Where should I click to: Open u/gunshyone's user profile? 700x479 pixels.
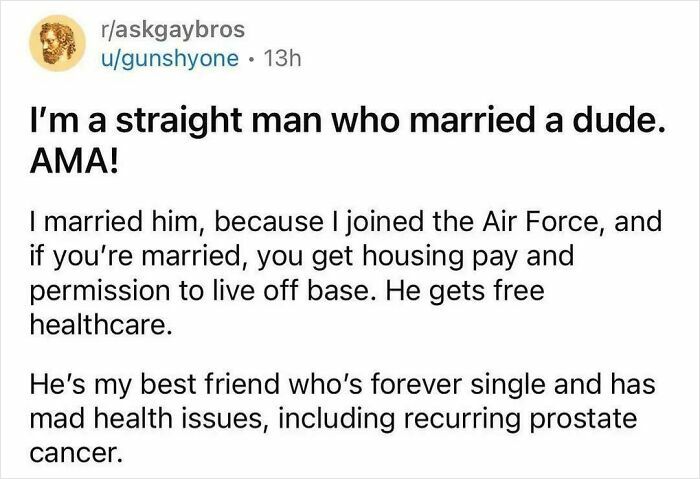(x=170, y=58)
